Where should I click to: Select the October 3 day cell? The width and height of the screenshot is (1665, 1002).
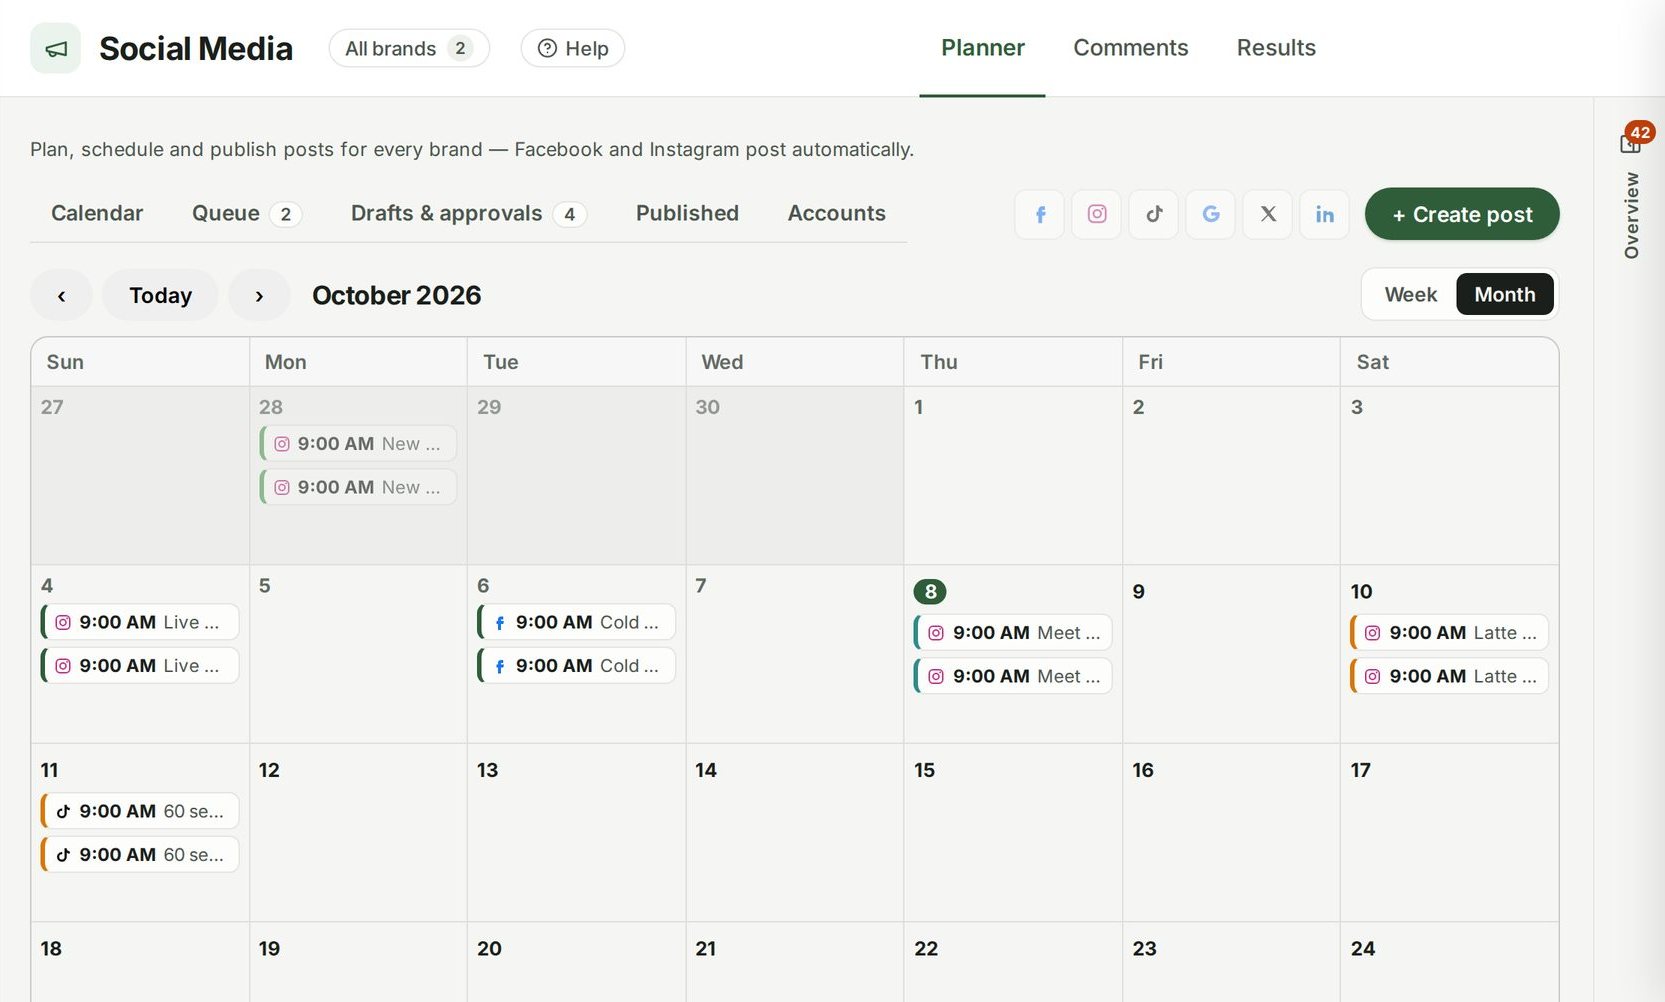pos(1449,476)
